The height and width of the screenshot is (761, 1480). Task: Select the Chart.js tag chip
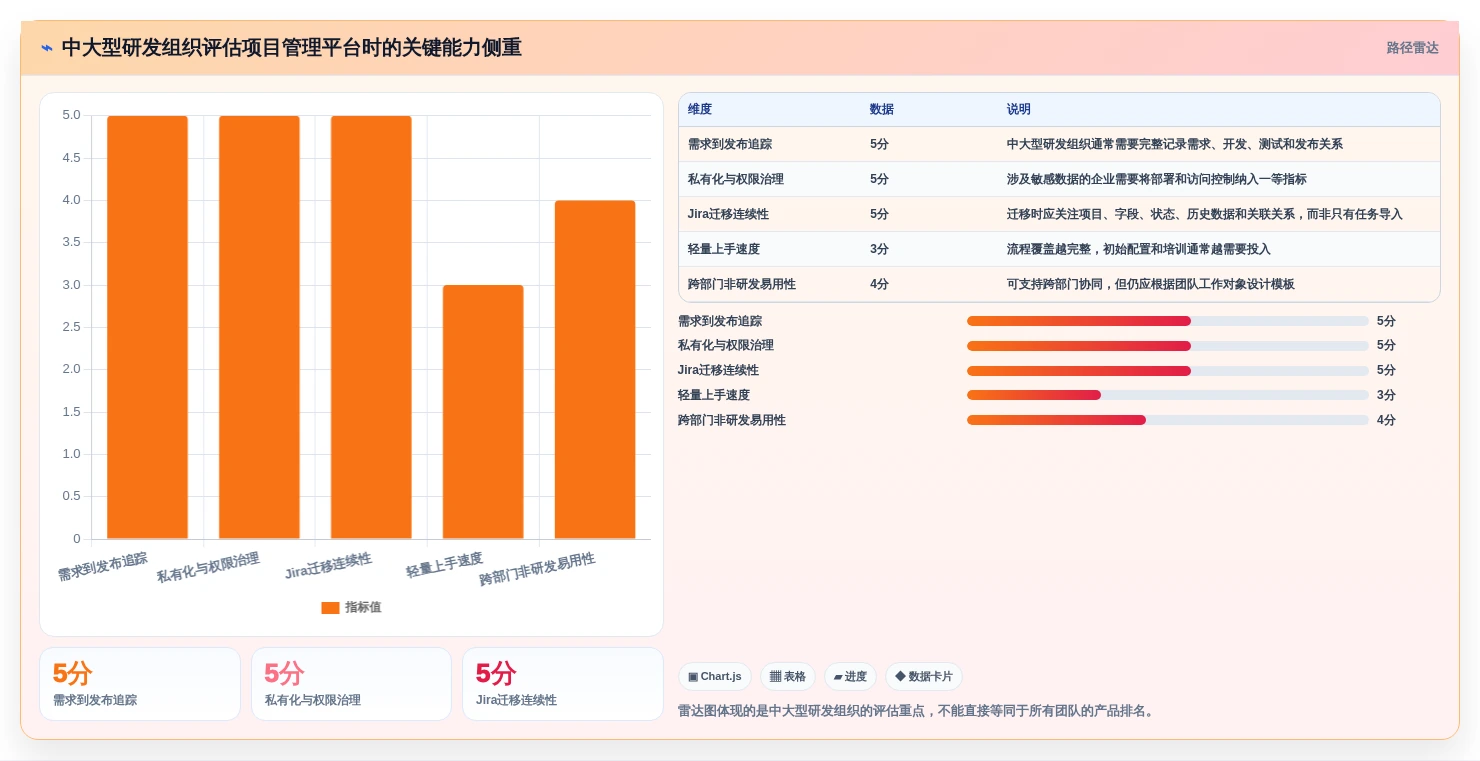(x=715, y=677)
